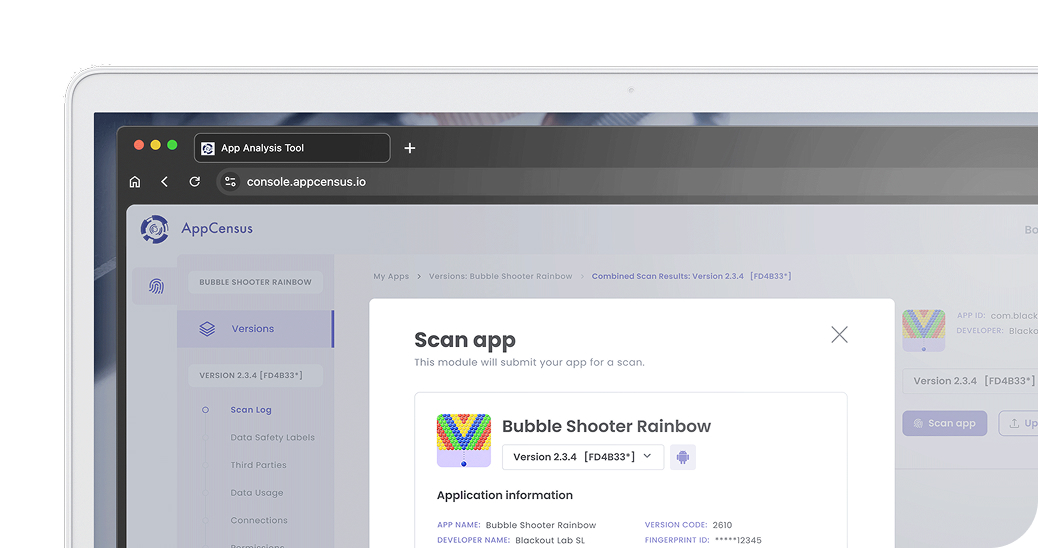Click the background Scan app button

click(945, 424)
